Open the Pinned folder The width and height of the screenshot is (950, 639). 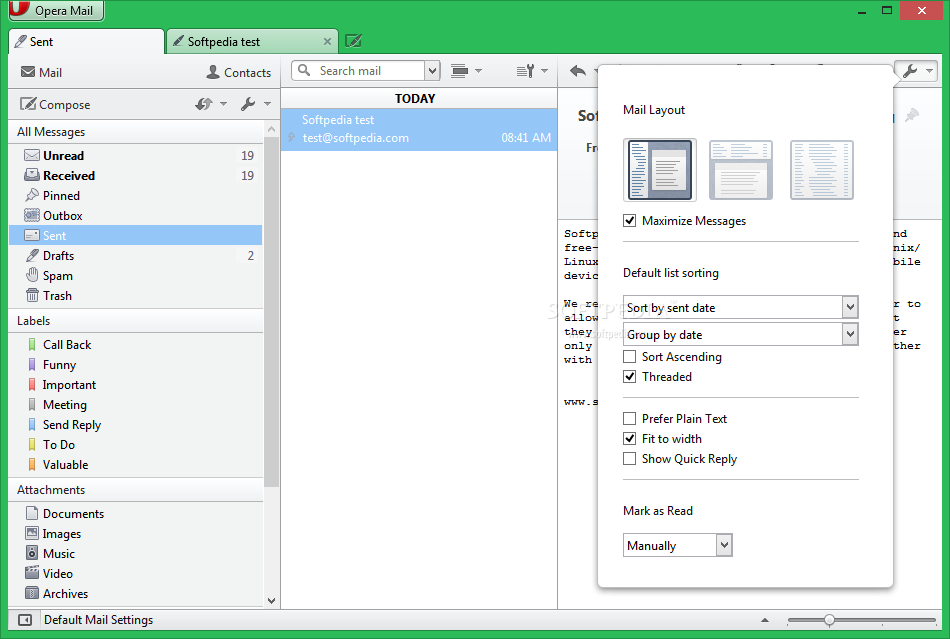pyautogui.click(x=136, y=196)
